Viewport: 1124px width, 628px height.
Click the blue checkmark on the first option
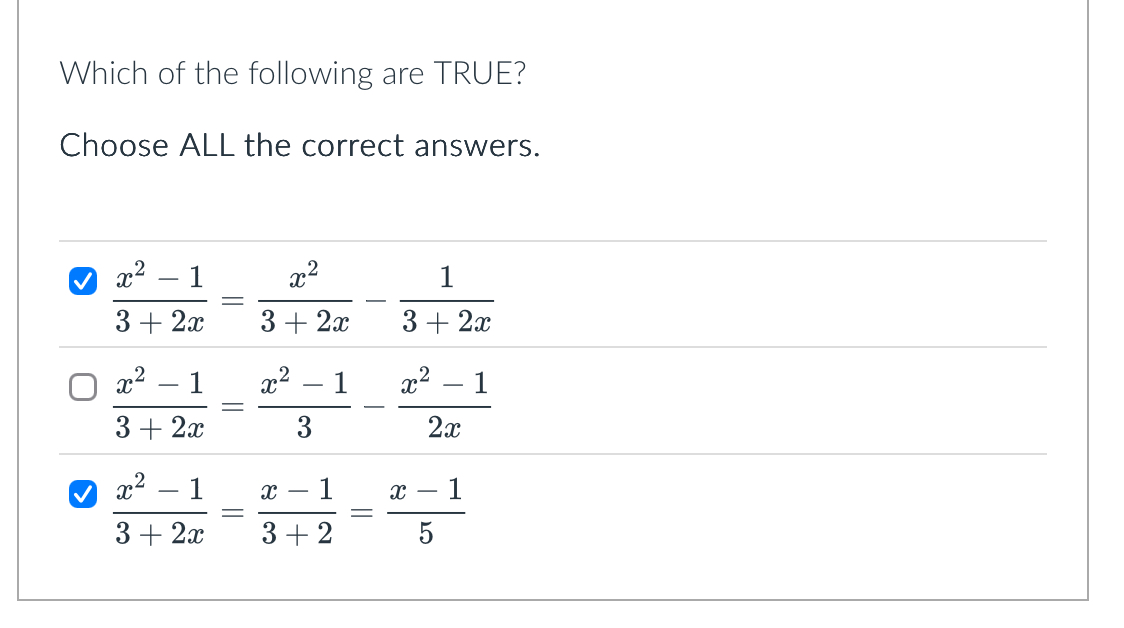(x=82, y=284)
